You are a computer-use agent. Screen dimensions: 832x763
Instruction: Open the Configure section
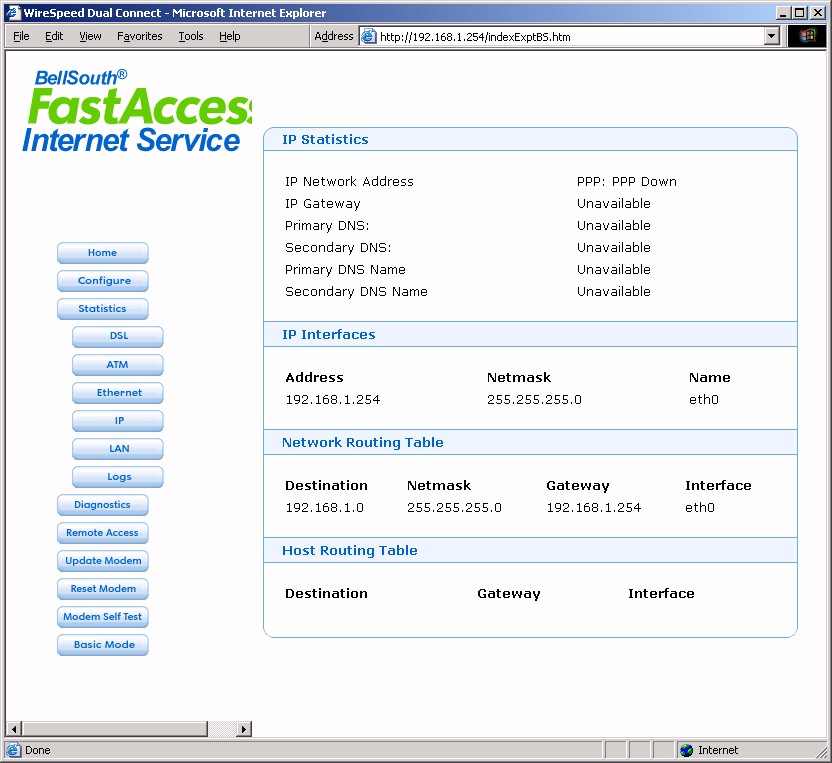pyautogui.click(x=102, y=281)
